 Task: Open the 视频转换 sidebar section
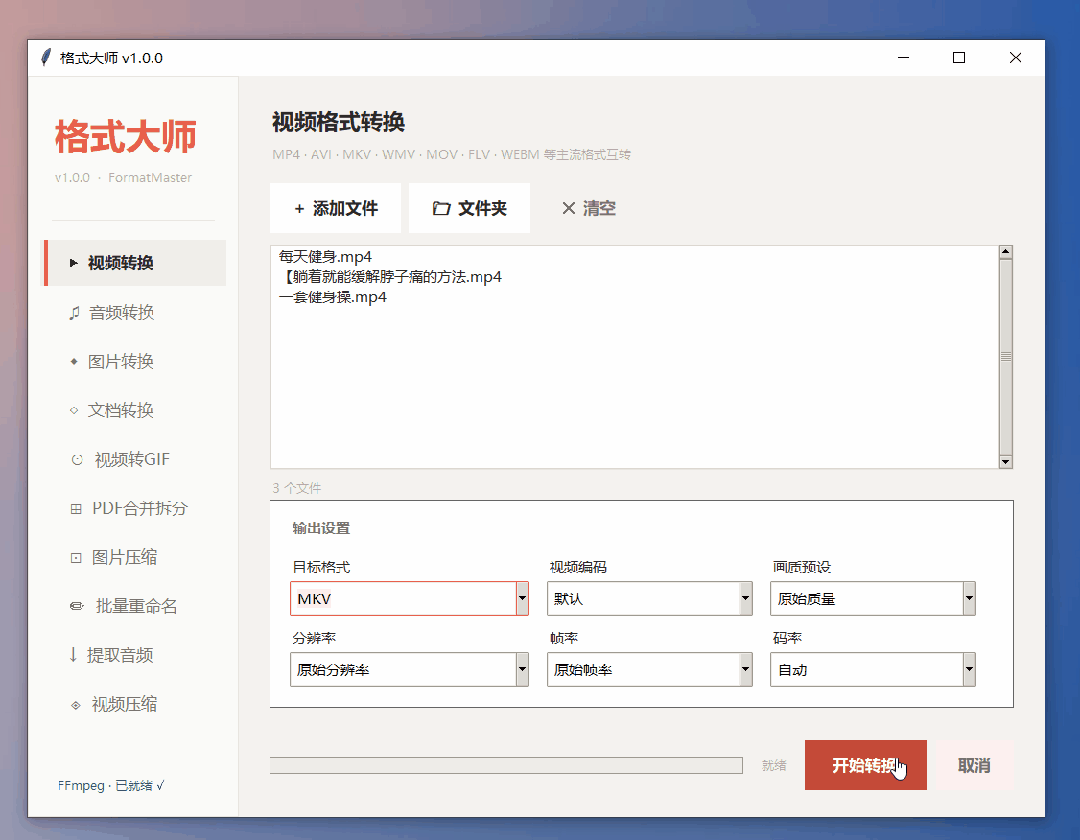click(x=135, y=263)
